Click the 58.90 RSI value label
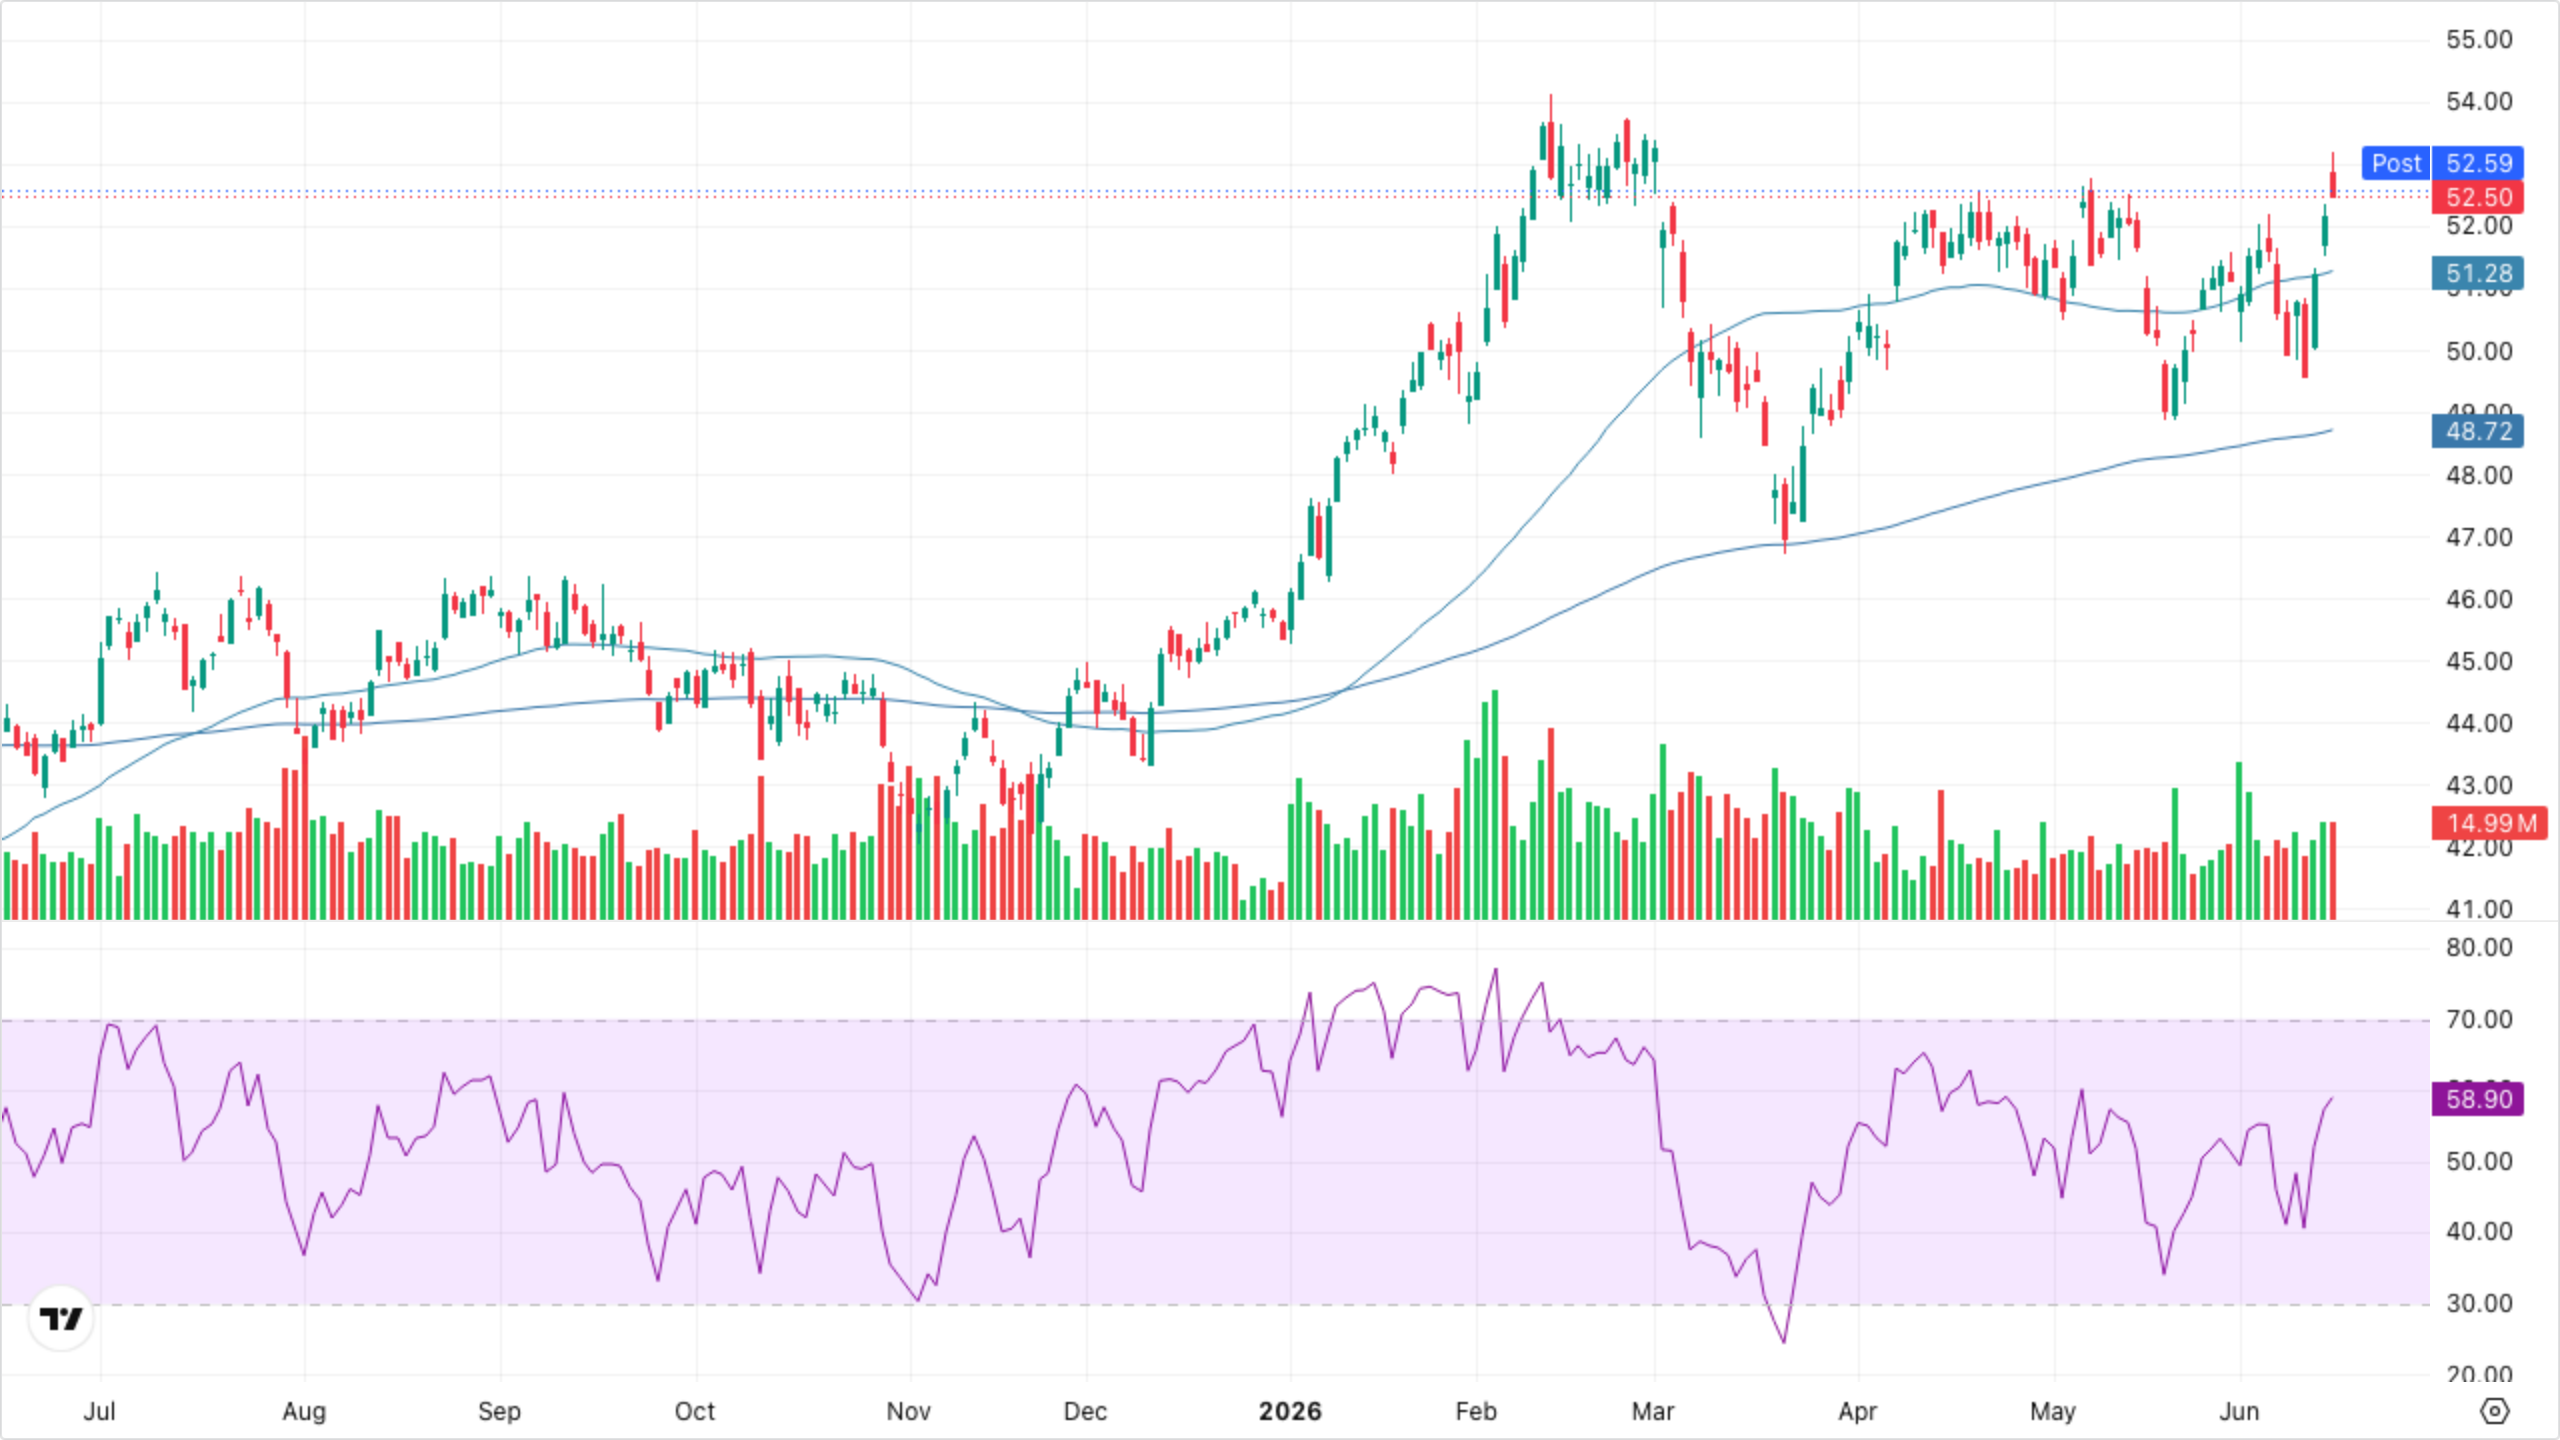Screen dimensions: 2560x1440 click(2478, 1099)
